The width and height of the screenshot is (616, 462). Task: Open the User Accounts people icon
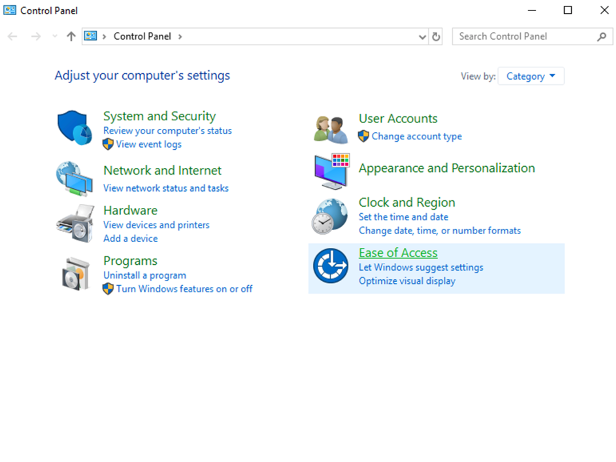click(331, 129)
